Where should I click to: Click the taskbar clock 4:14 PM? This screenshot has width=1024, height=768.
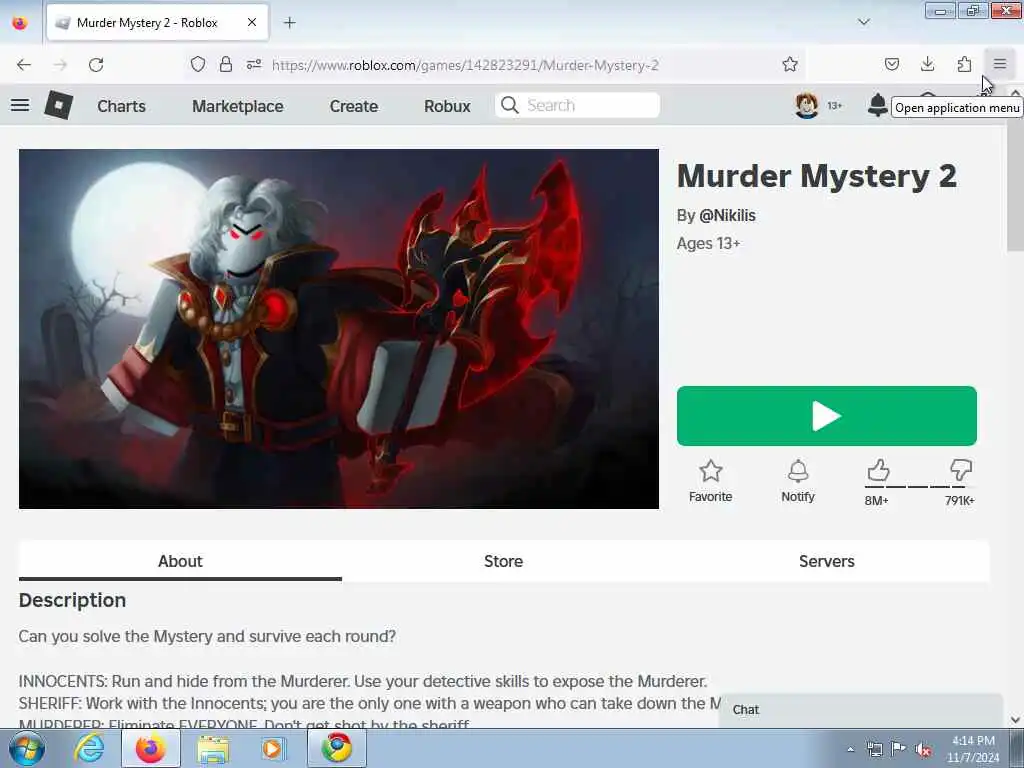(x=973, y=741)
